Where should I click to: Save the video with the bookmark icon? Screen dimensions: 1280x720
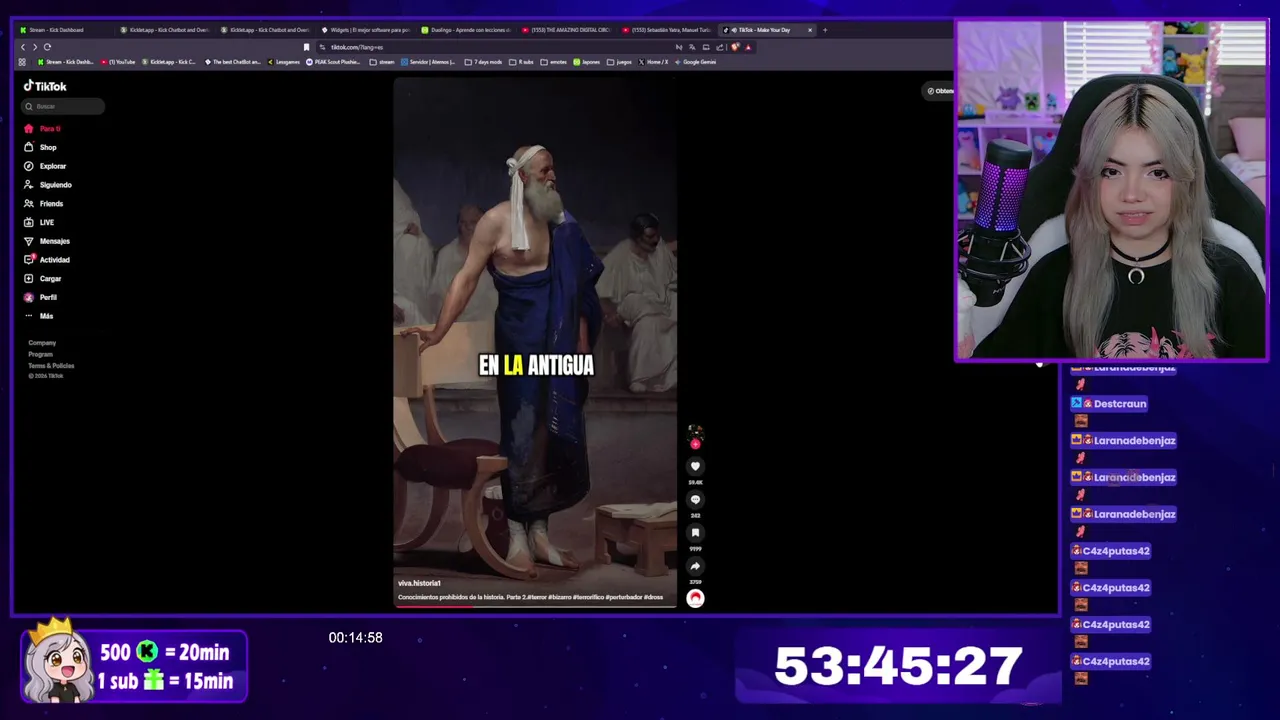(695, 533)
